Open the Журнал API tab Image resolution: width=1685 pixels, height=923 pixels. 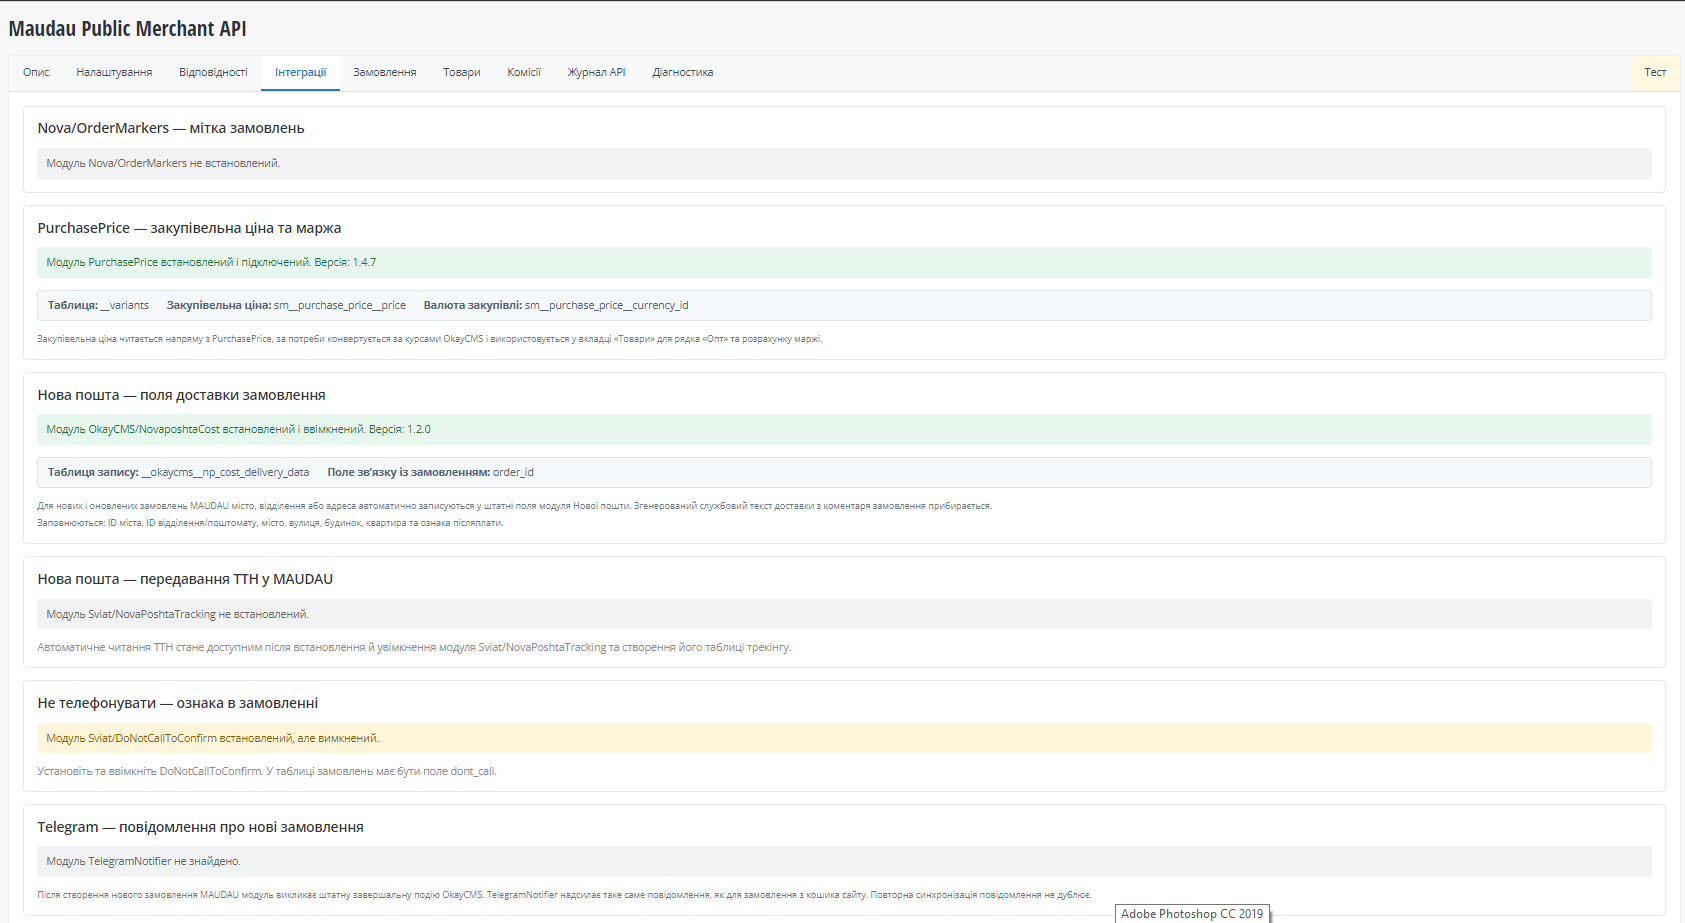click(596, 72)
